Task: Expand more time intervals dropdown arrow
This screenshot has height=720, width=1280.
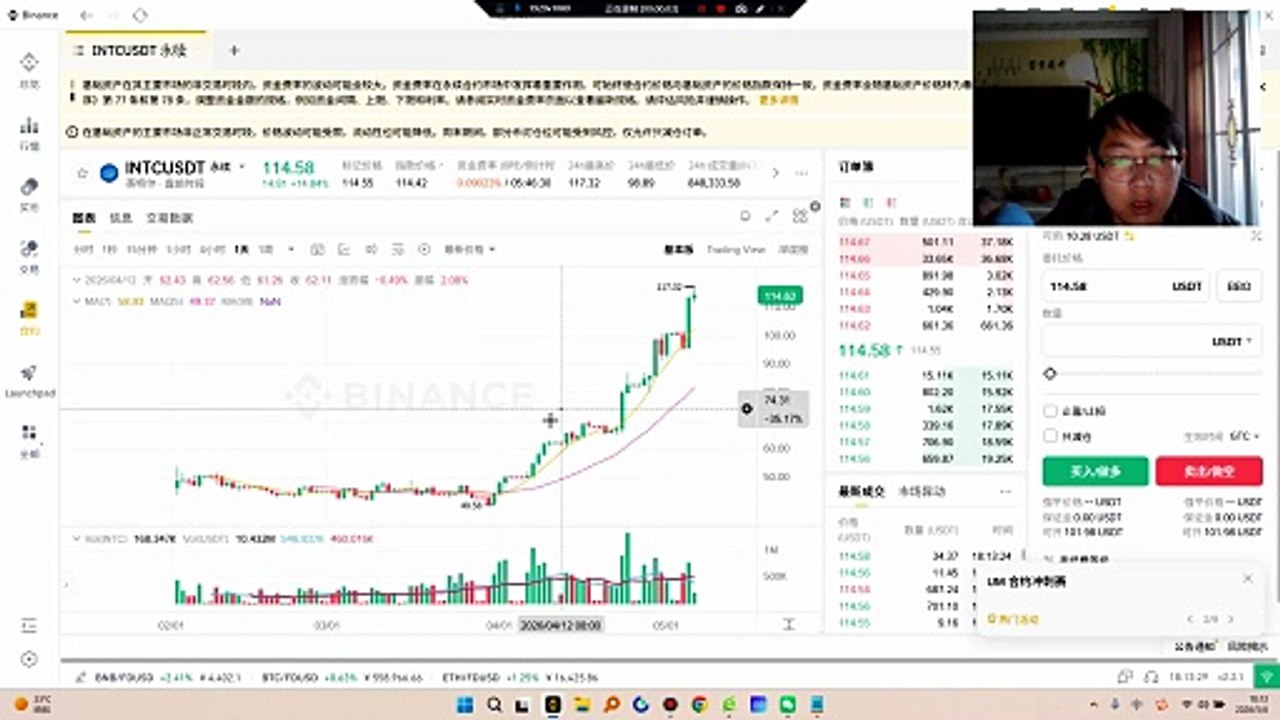Action: [291, 249]
